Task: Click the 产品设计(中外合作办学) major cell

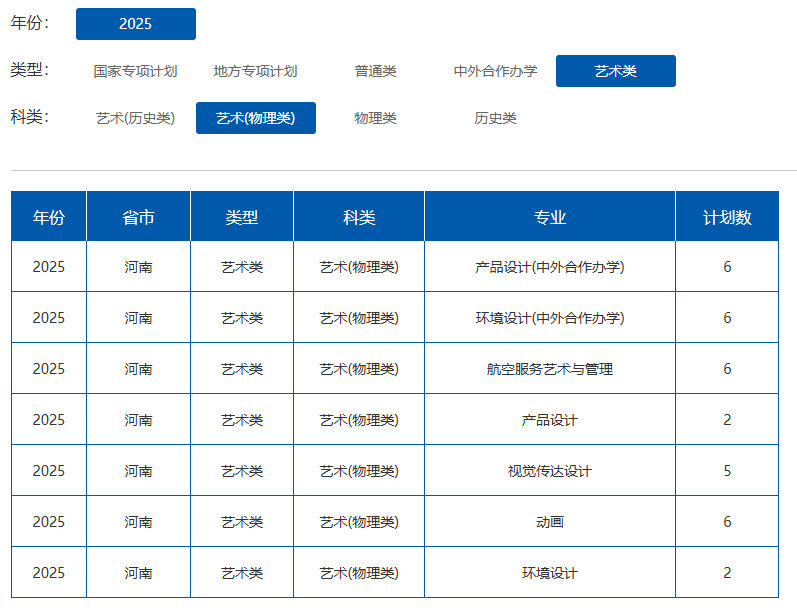Action: [x=550, y=267]
